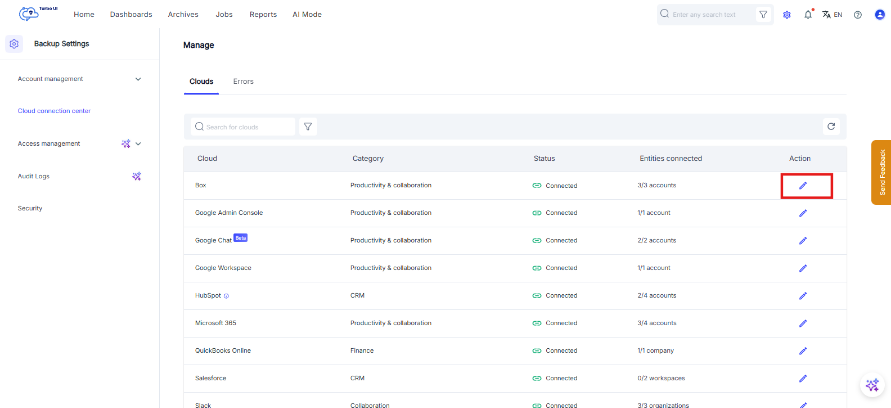Edit the Google Chat connection

[803, 240]
